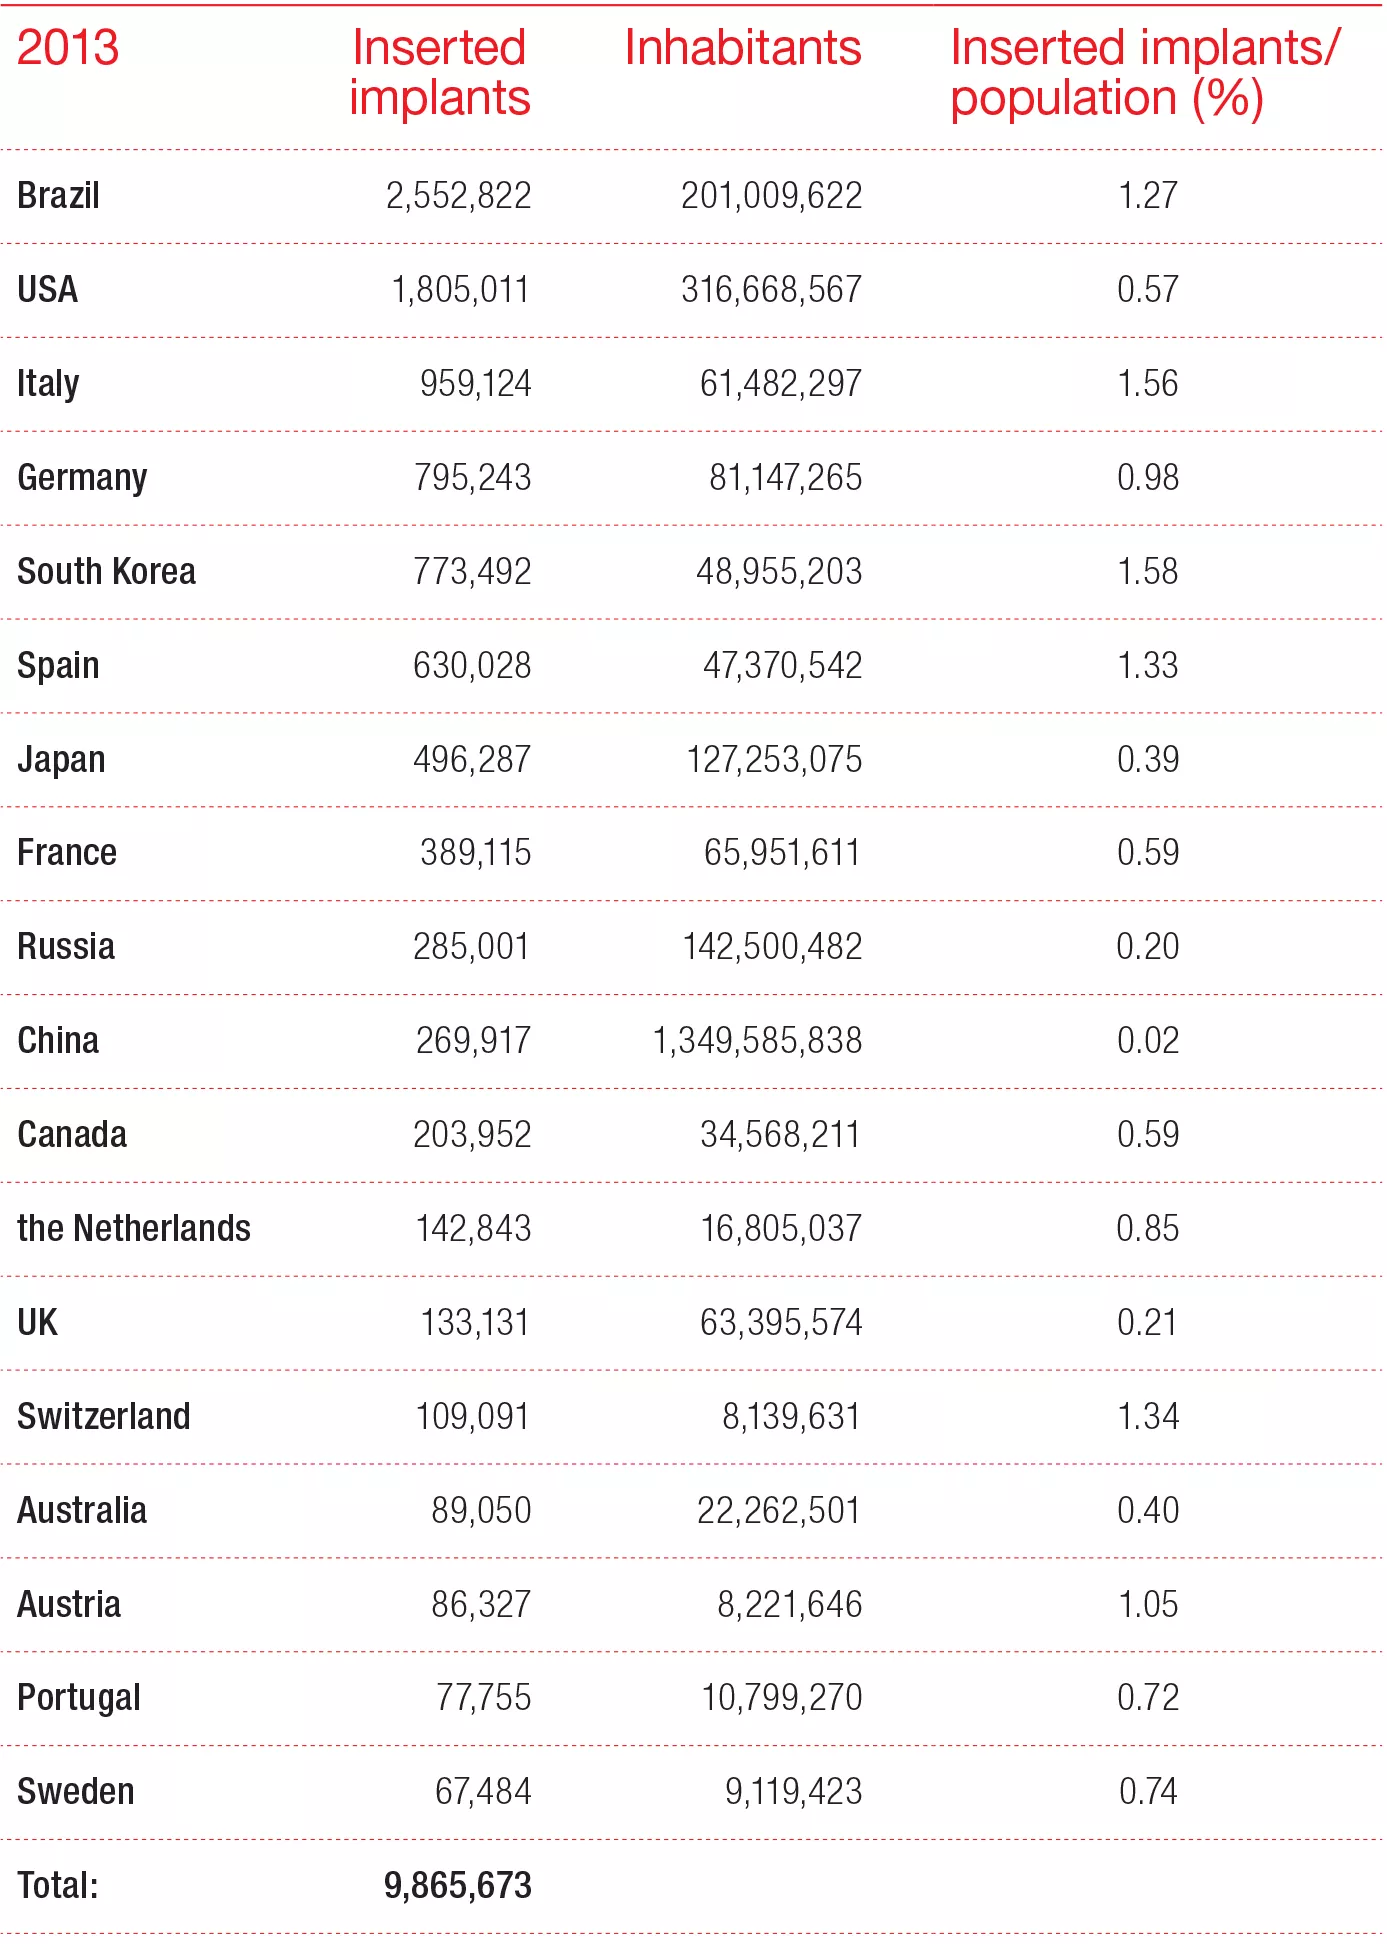The image size is (1387, 1944).
Task: Select South Korea's percentage 1.58
Action: (1147, 572)
